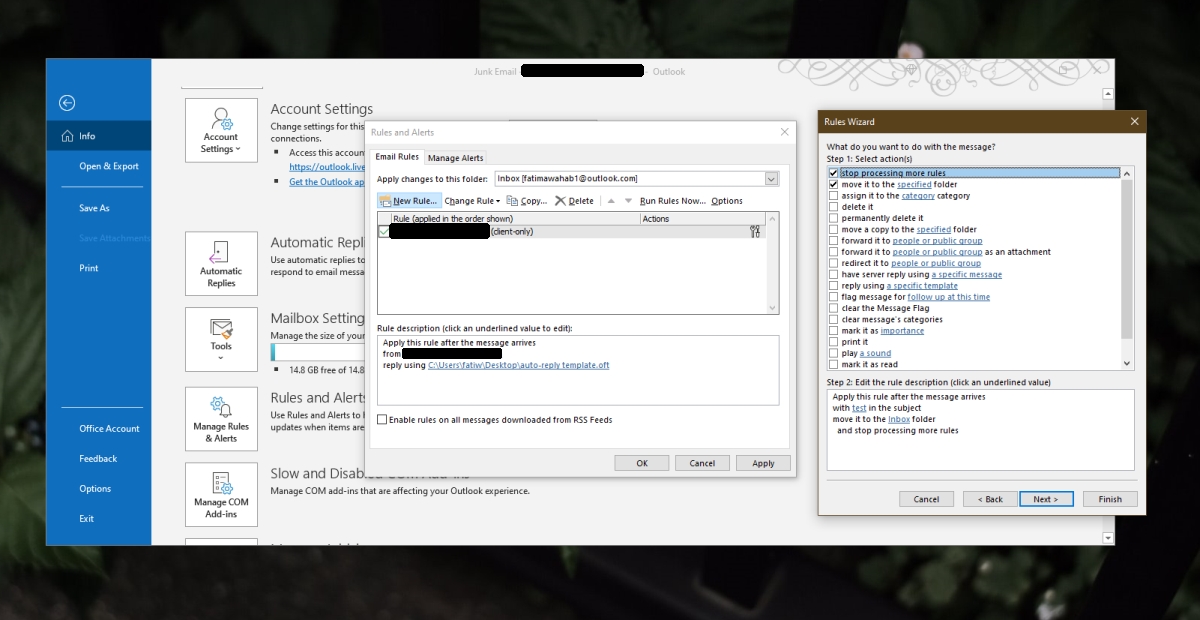This screenshot has height=620, width=1200.
Task: Close the Rules Wizard window
Action: point(1134,121)
